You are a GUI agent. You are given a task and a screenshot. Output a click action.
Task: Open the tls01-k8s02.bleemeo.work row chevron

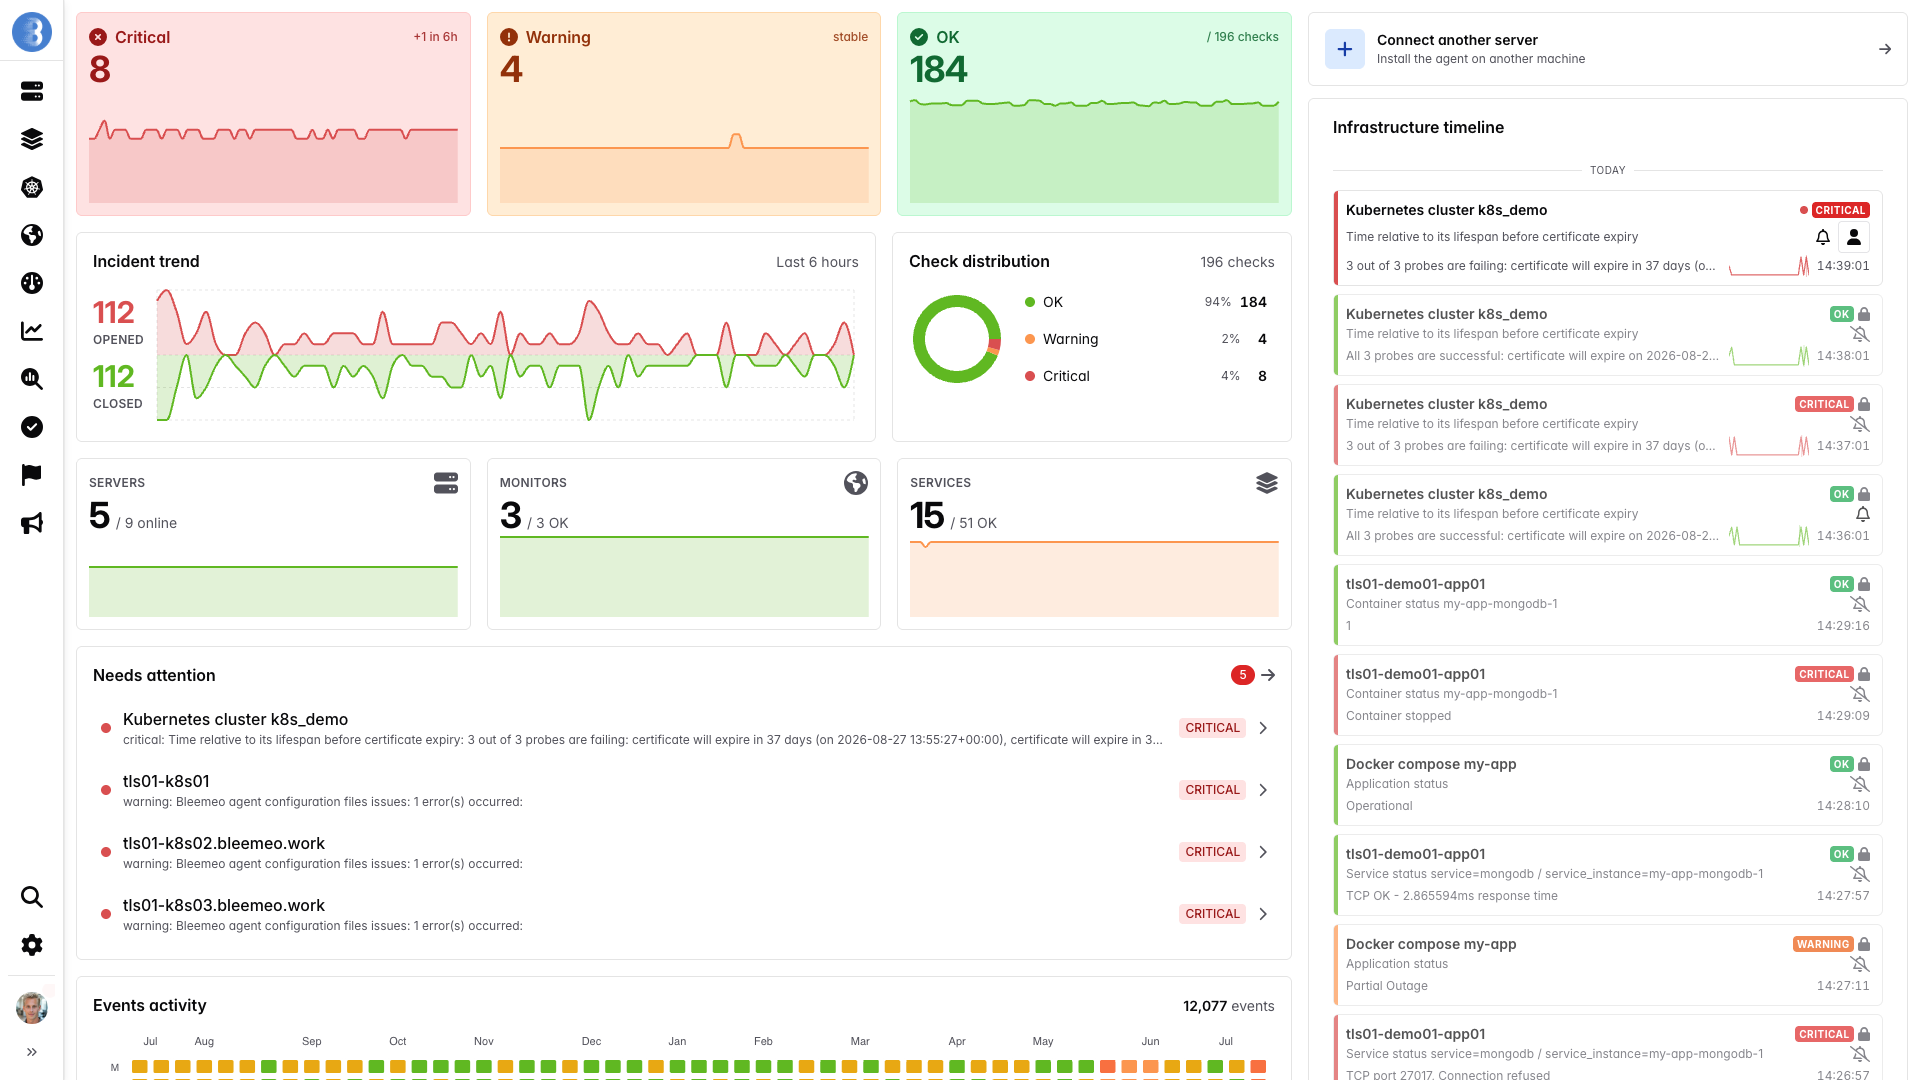pos(1263,852)
